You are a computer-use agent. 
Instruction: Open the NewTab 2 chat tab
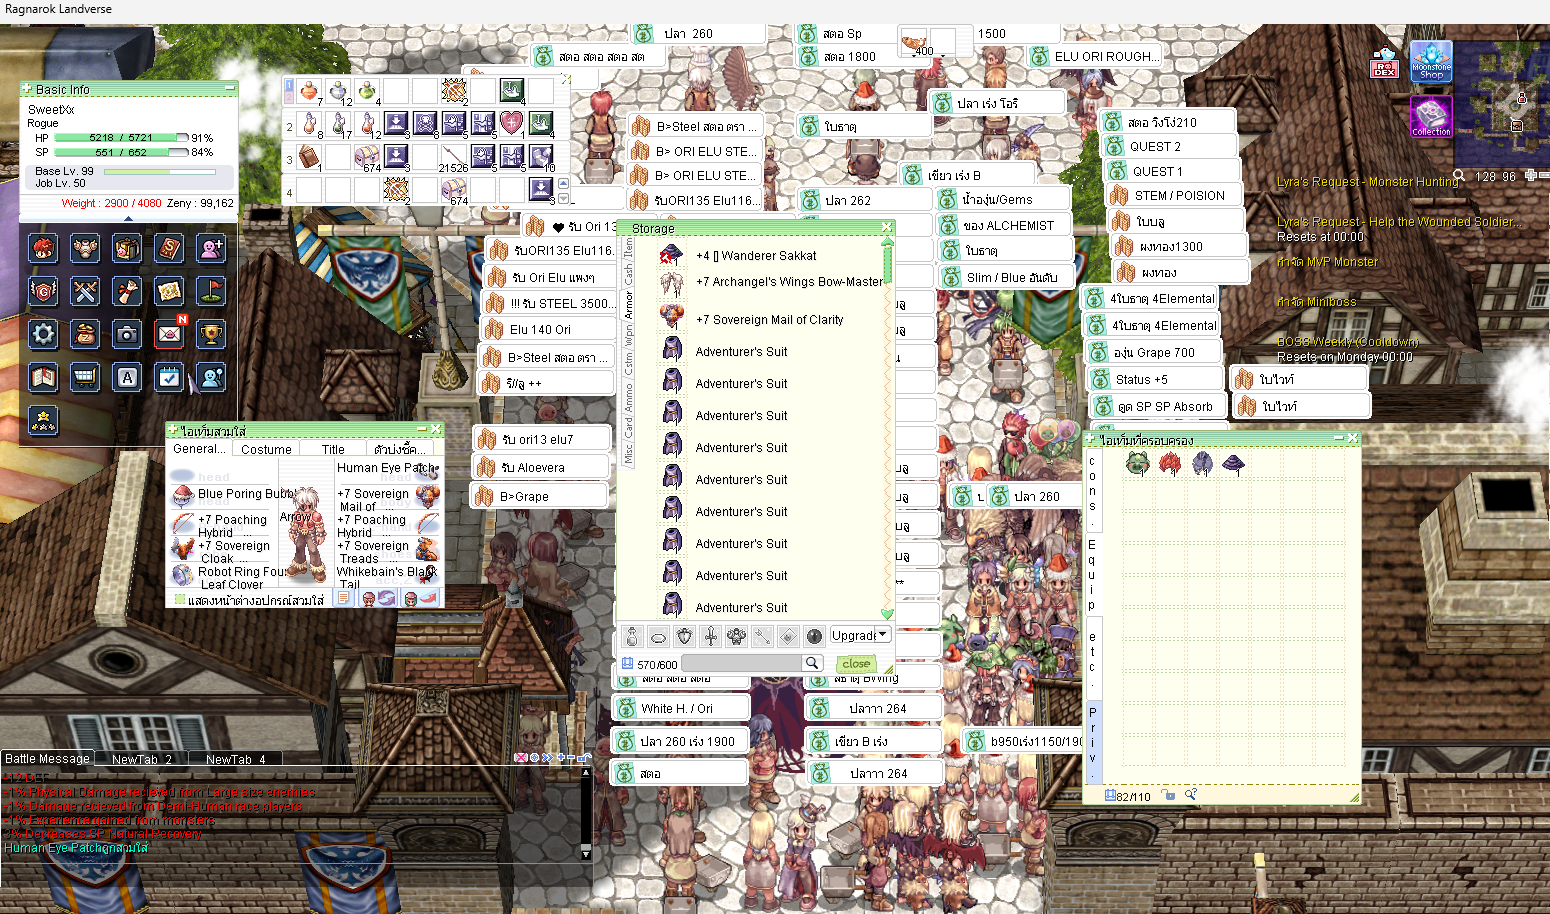click(x=142, y=759)
